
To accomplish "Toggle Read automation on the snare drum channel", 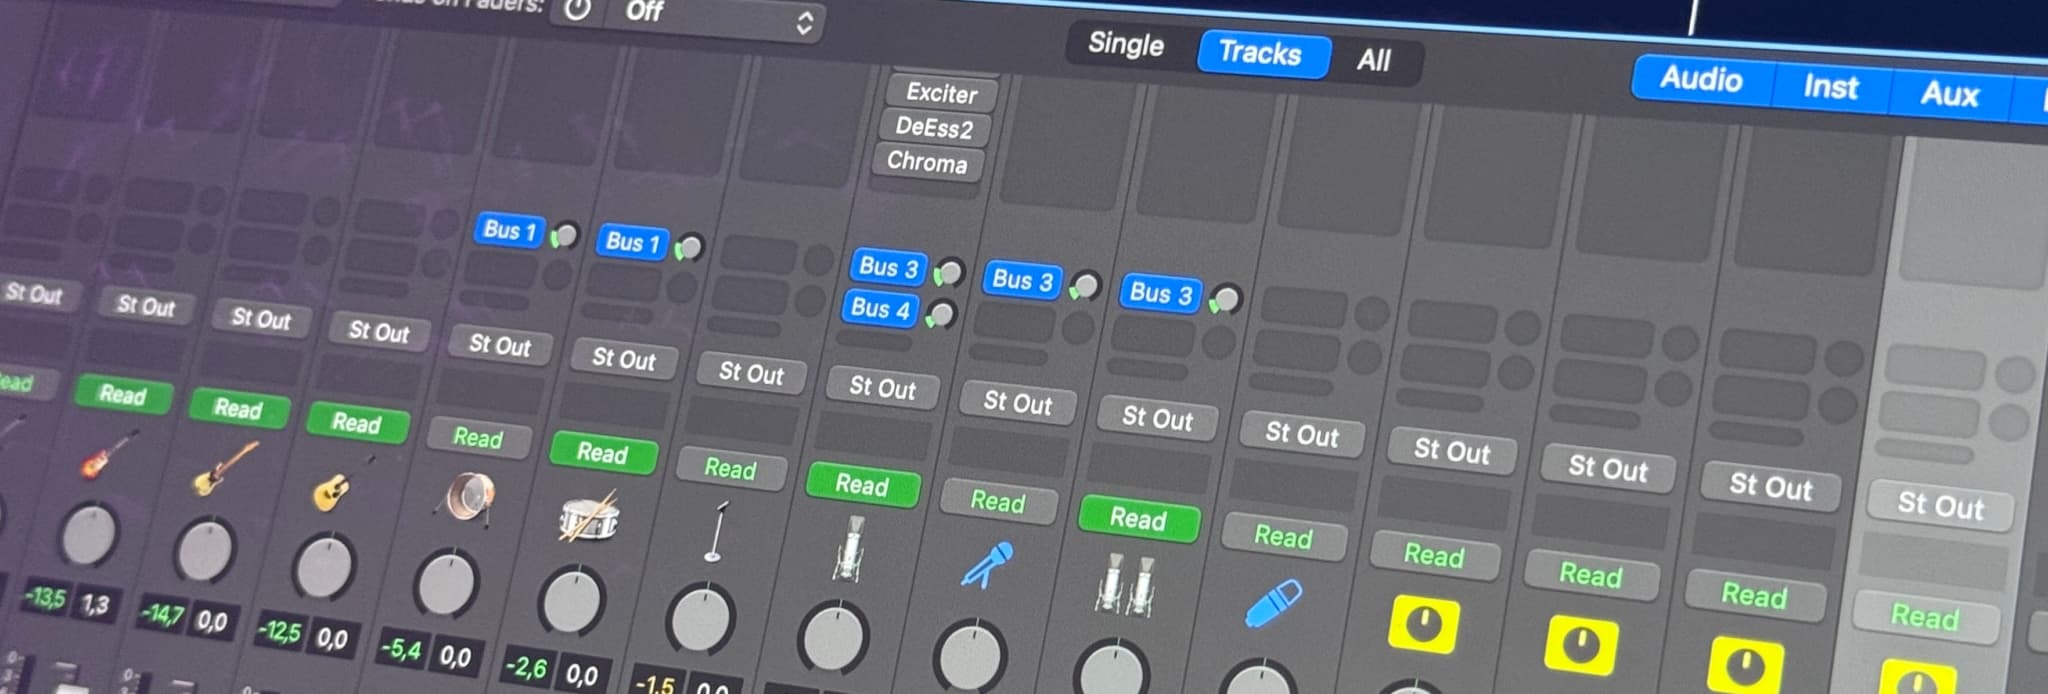I will pyautogui.click(x=603, y=453).
